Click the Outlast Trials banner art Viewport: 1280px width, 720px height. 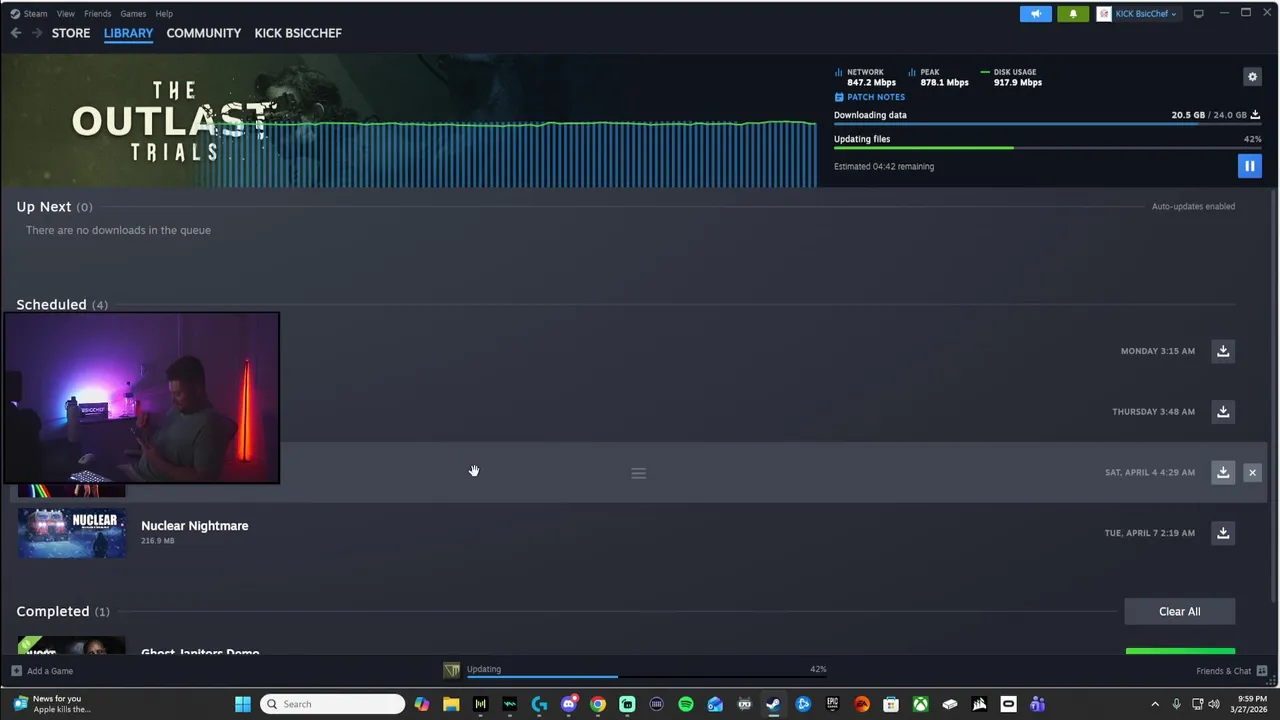click(x=170, y=121)
